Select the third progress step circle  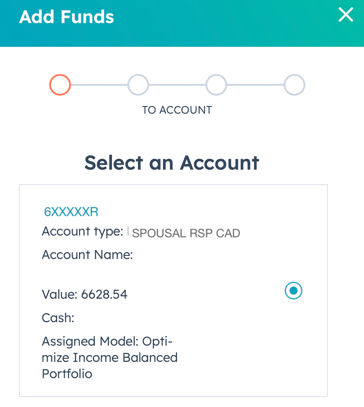point(216,85)
